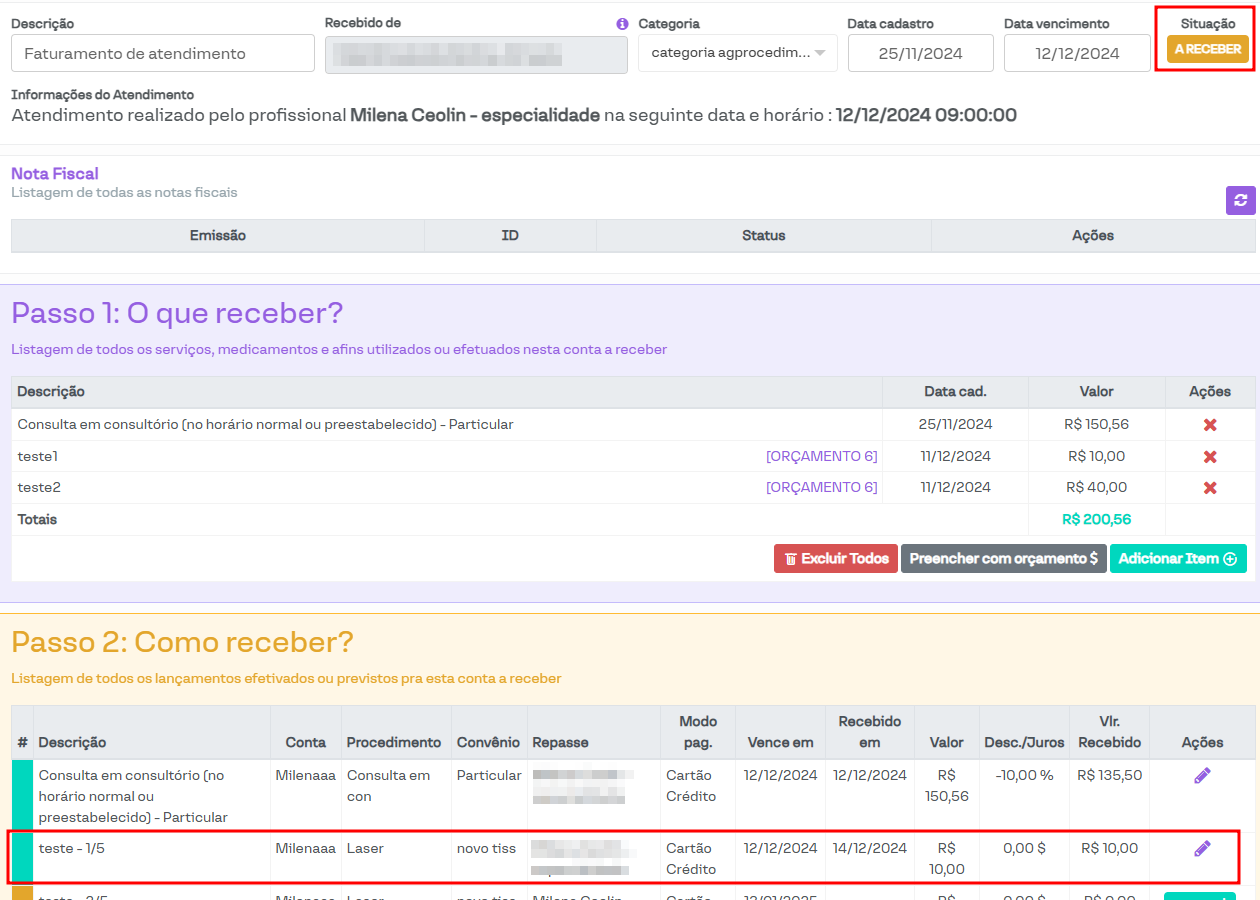1260x900 pixels.
Task: Click the Descrição input field
Action: (163, 53)
